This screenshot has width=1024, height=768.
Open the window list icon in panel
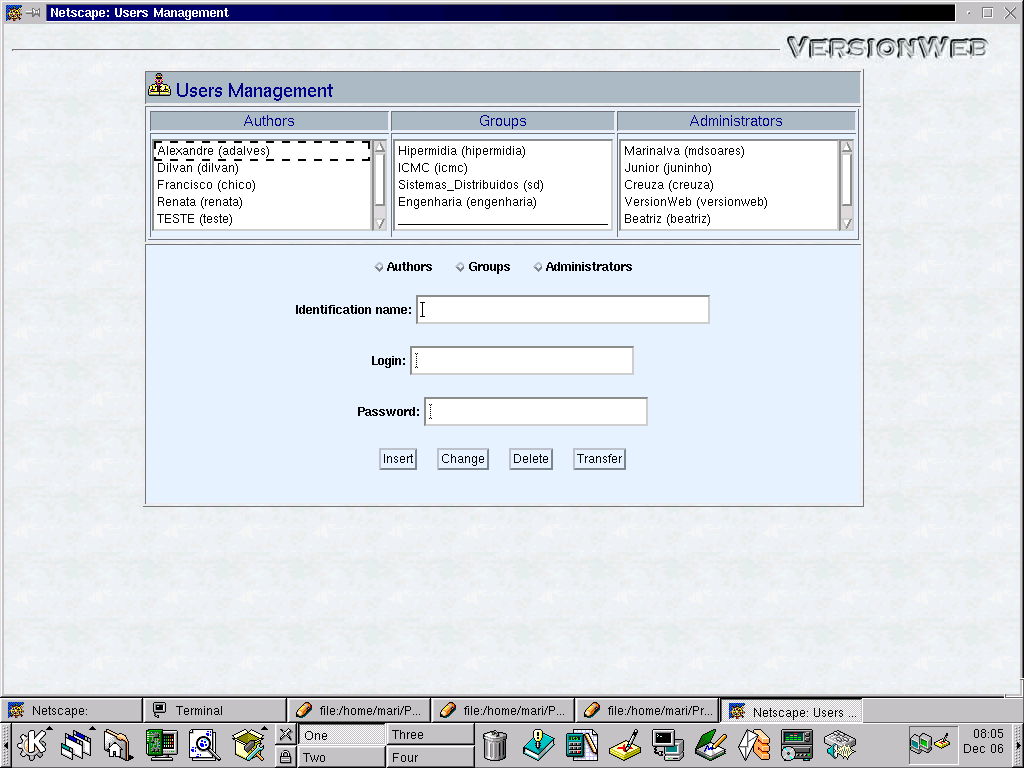tap(77, 744)
